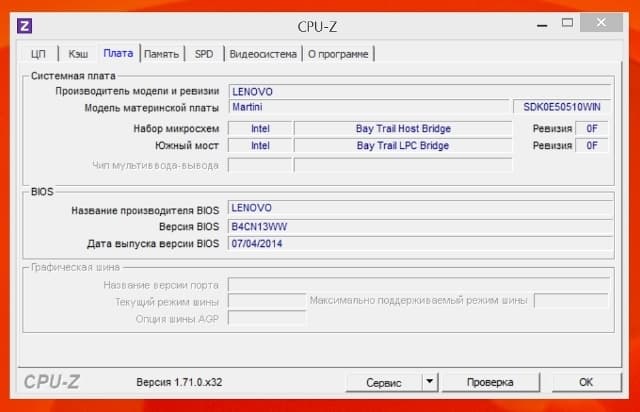The height and width of the screenshot is (412, 640).
Task: Click the CPU-Z app icon in title bar
Action: click(24, 26)
